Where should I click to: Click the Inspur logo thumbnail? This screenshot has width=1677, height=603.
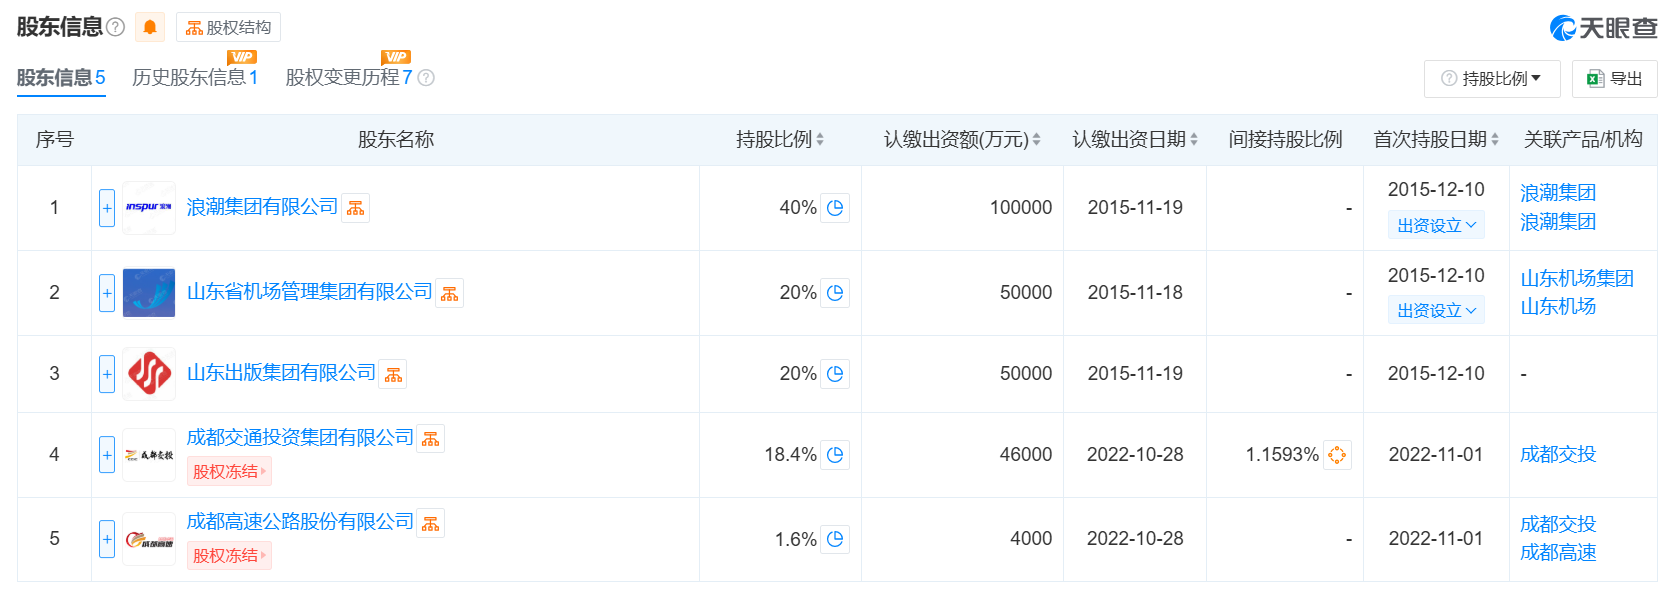point(149,208)
